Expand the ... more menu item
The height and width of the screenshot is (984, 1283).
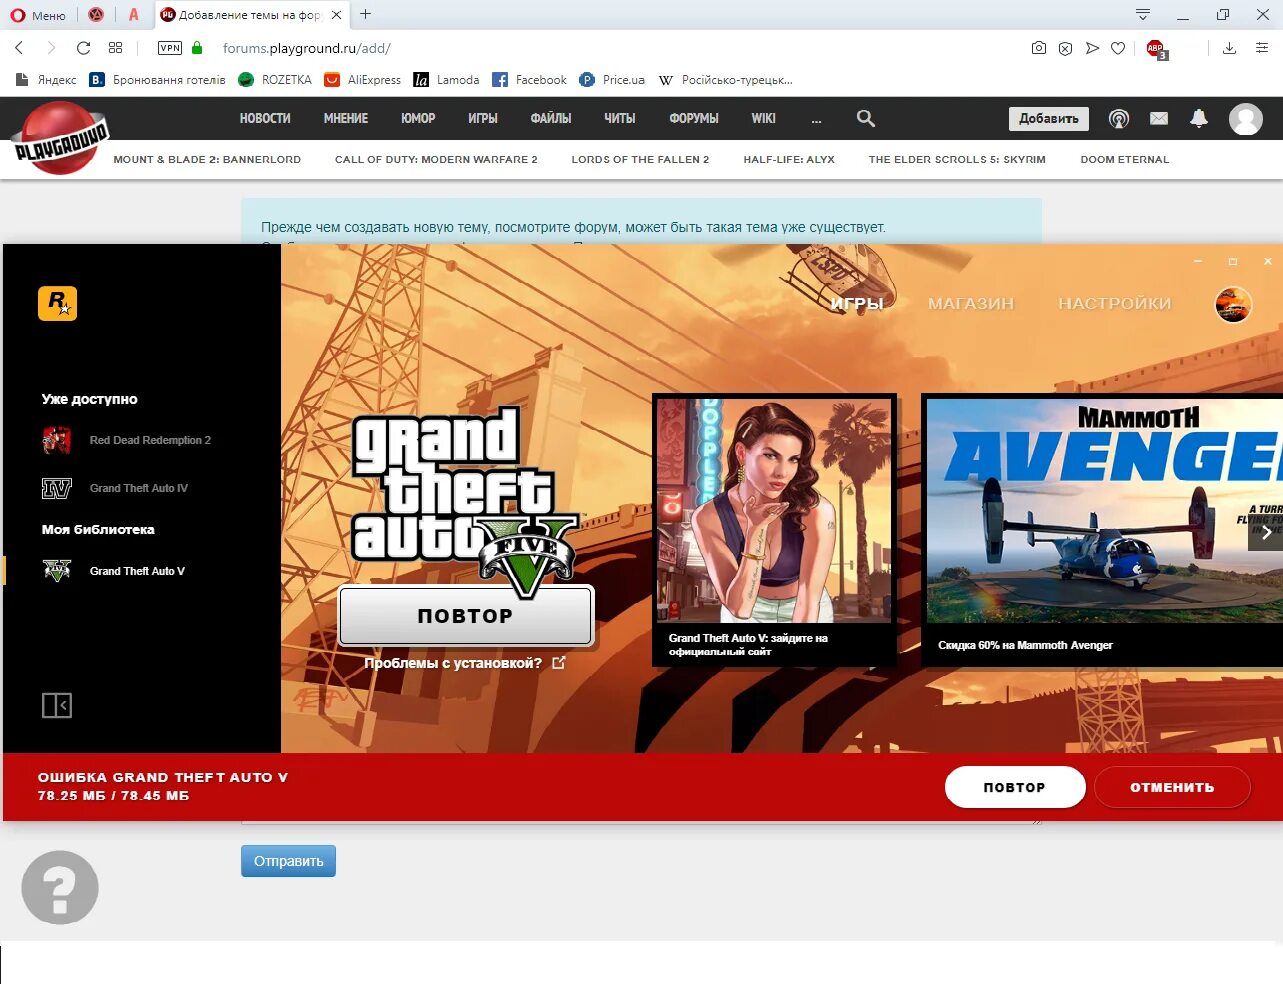click(x=817, y=119)
